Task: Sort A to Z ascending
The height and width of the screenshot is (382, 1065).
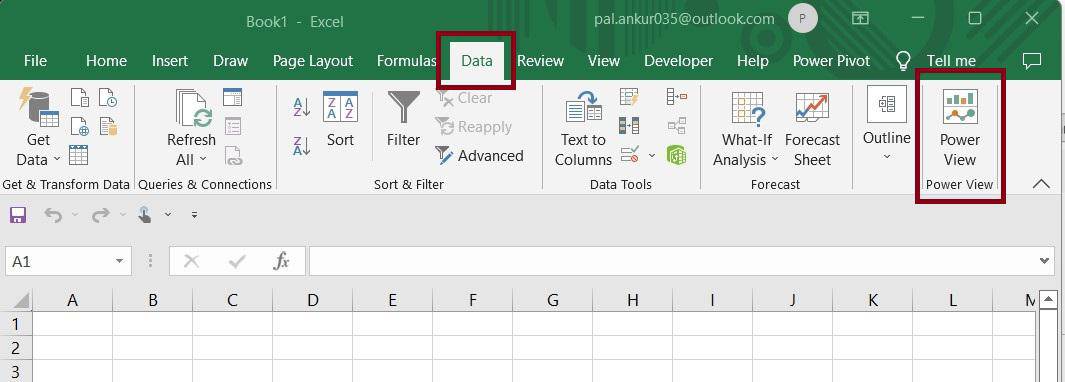Action: coord(302,107)
